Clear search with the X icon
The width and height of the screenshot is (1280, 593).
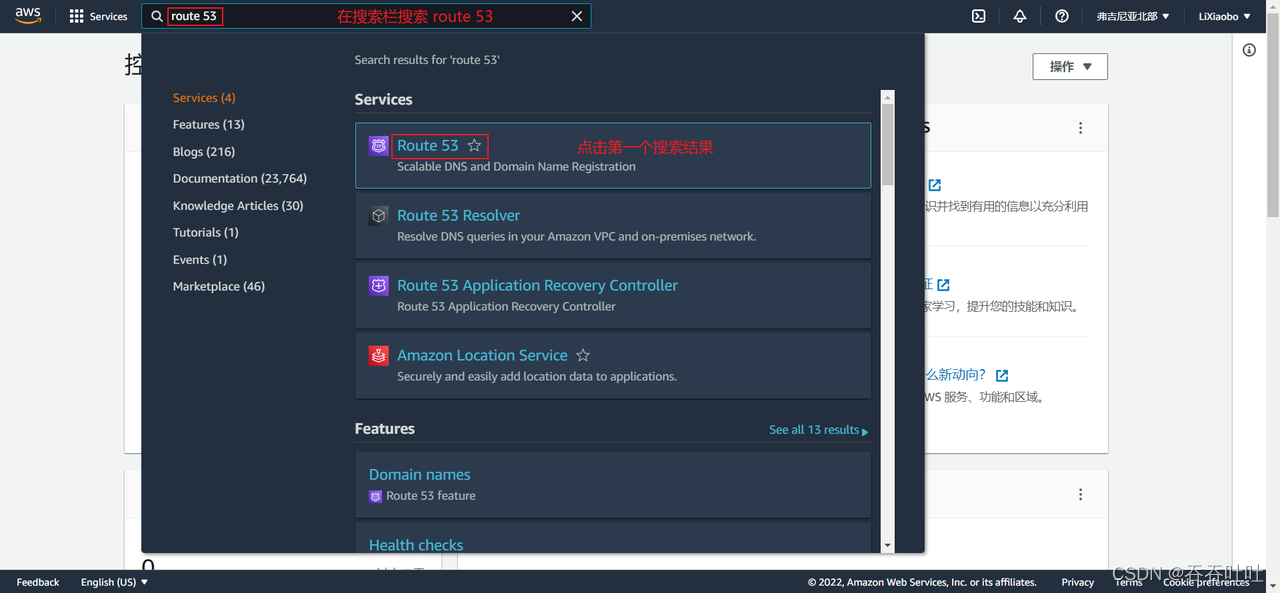pyautogui.click(x=577, y=16)
